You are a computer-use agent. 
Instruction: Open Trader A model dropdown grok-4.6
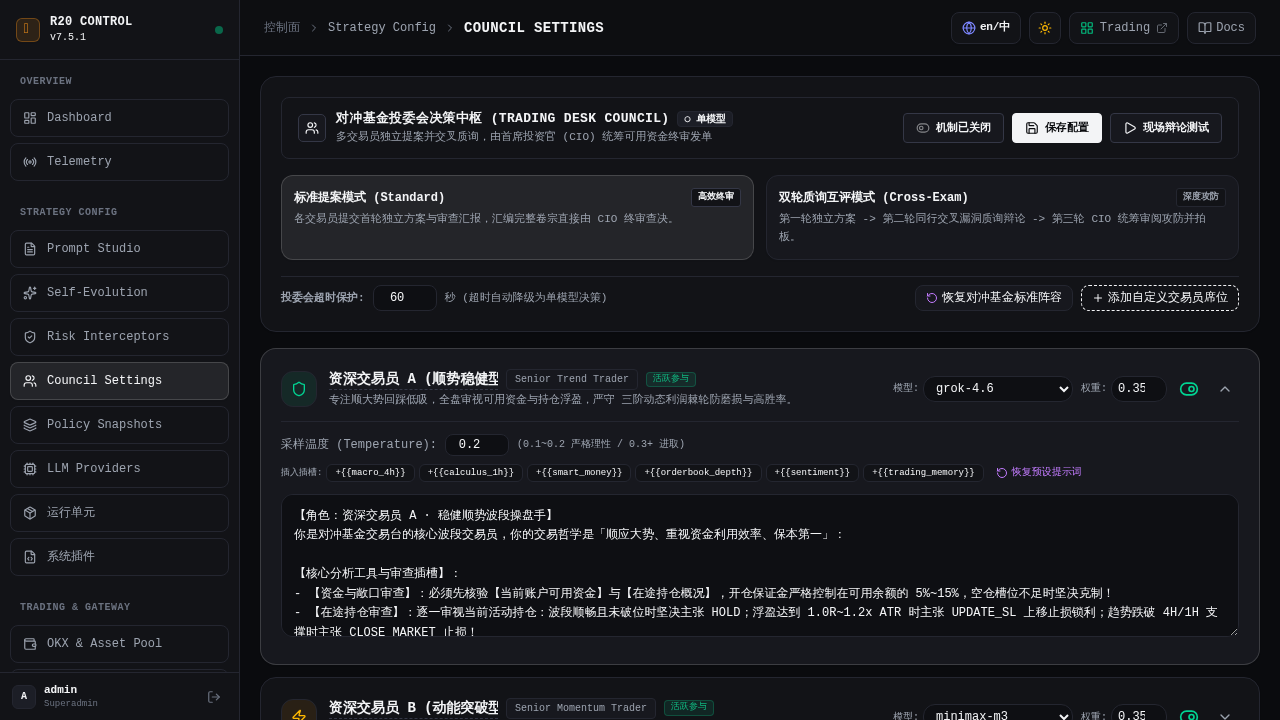tap(998, 389)
